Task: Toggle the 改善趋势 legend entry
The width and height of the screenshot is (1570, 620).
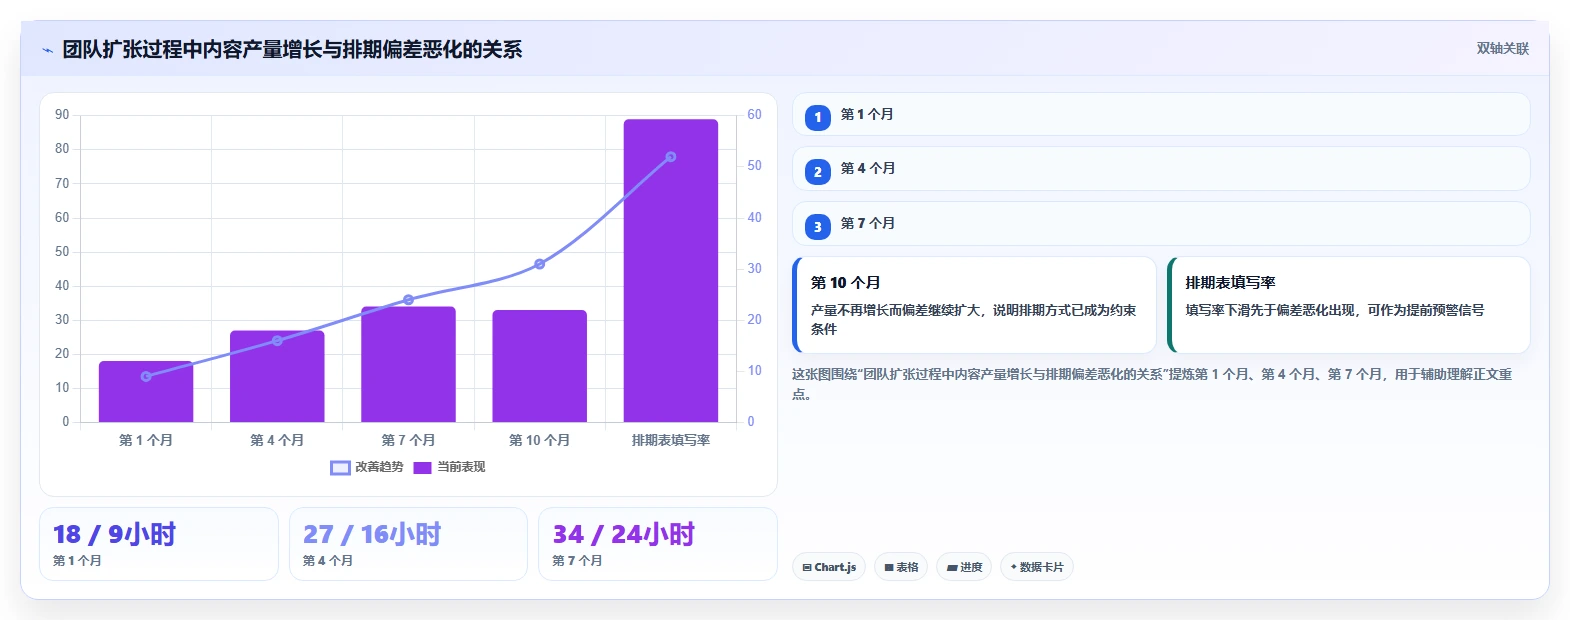Action: click(x=367, y=467)
